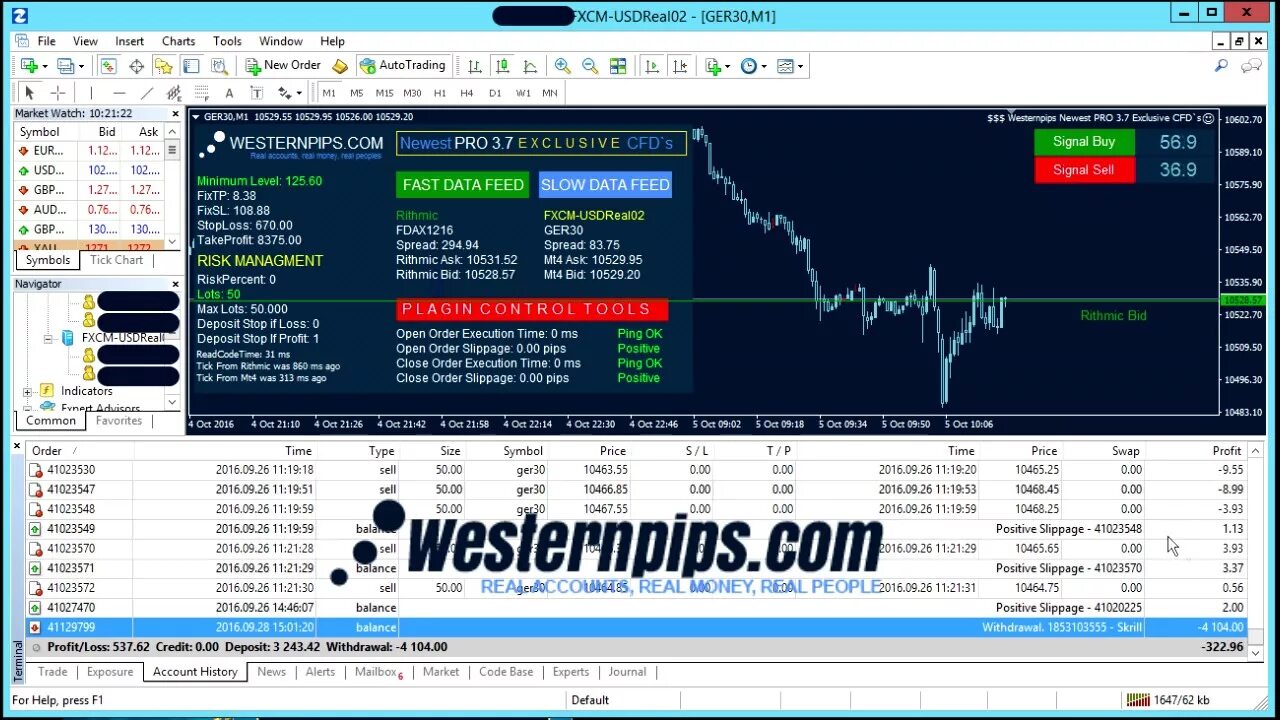This screenshot has height=720, width=1280.
Task: Click the New Order button
Action: [284, 66]
